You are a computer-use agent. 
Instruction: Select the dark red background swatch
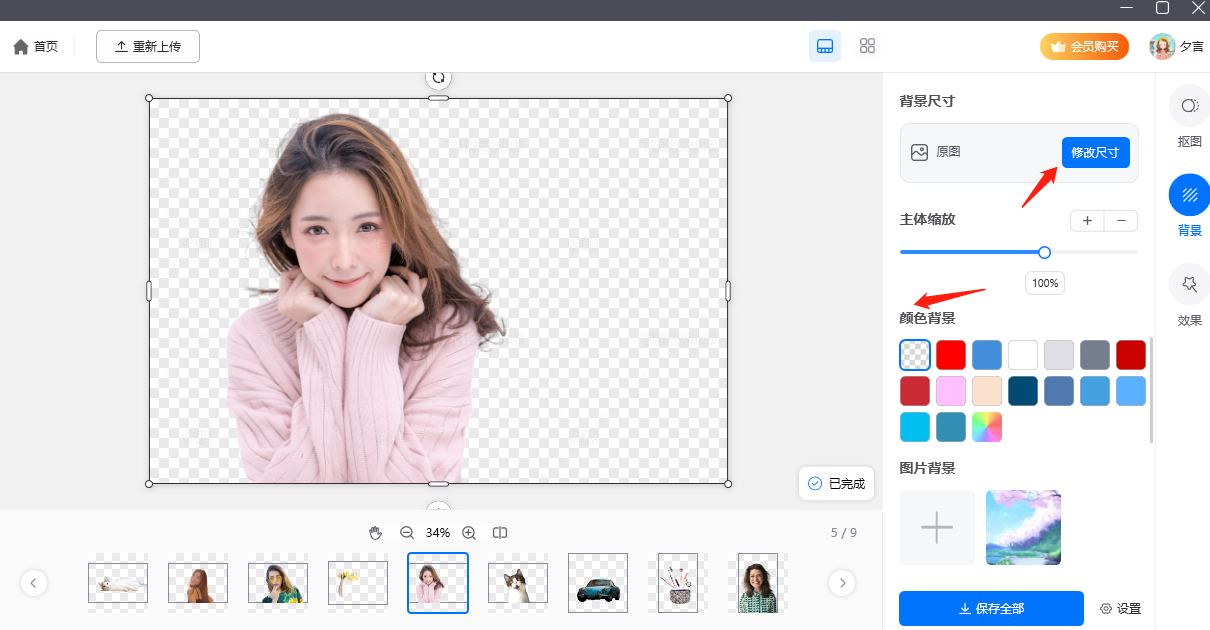[1131, 355]
